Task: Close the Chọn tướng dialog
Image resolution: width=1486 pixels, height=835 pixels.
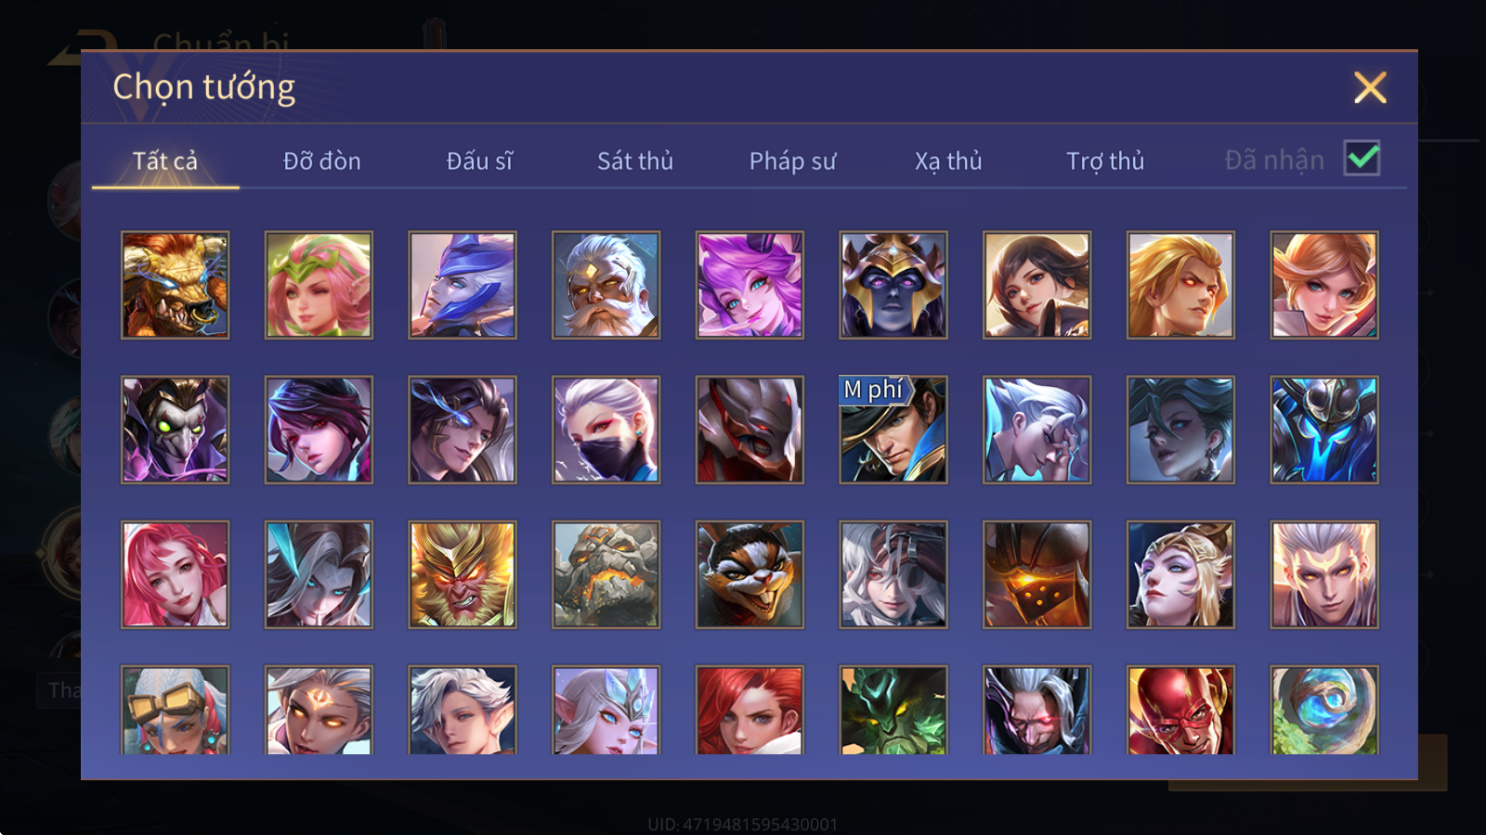Action: (x=1370, y=88)
